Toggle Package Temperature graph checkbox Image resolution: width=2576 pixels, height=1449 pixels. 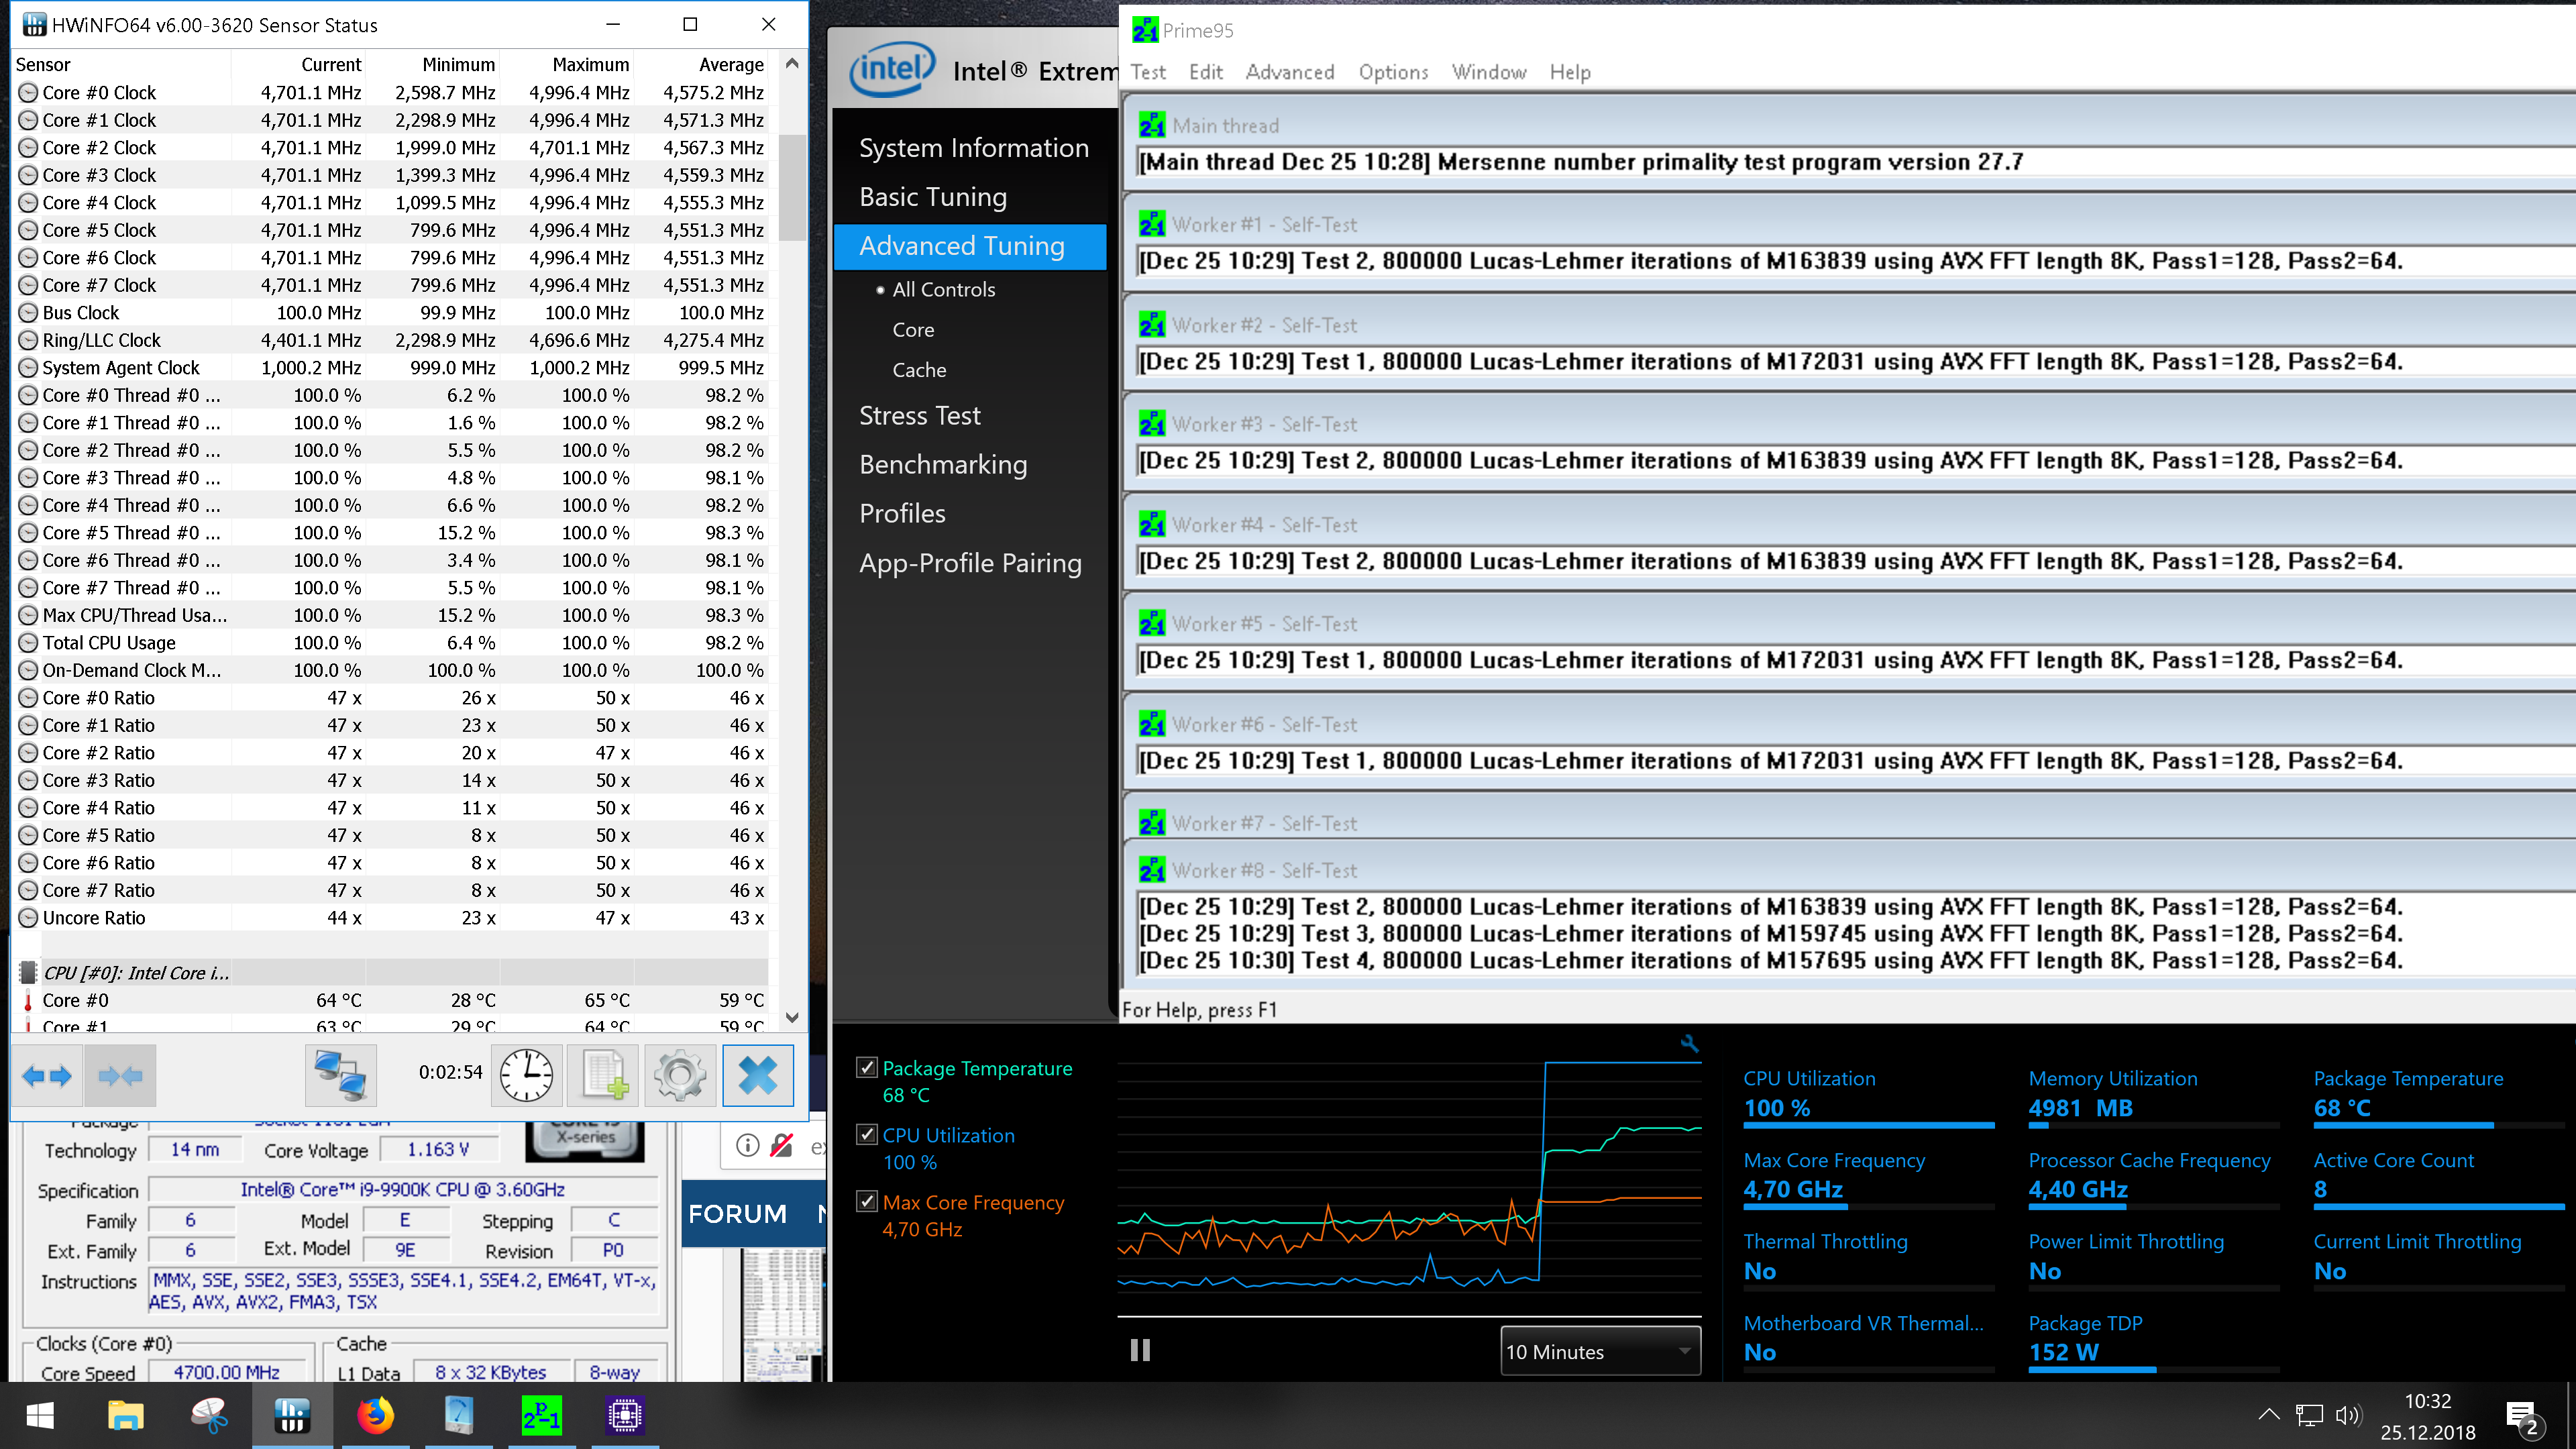(x=867, y=1067)
